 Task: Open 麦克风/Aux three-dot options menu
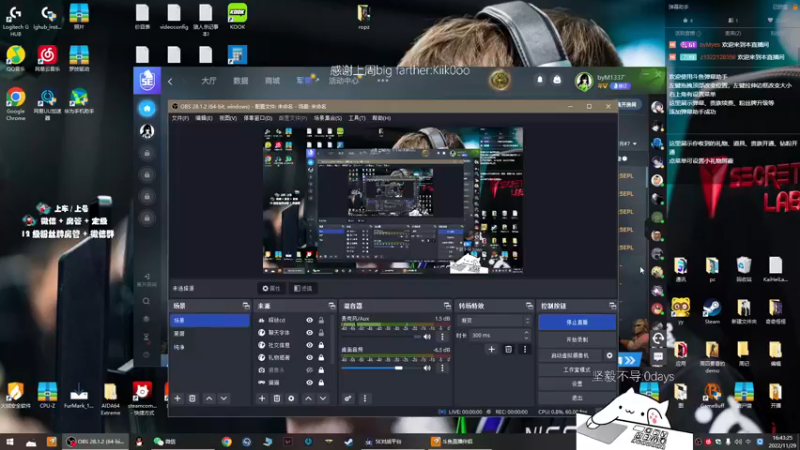[442, 337]
